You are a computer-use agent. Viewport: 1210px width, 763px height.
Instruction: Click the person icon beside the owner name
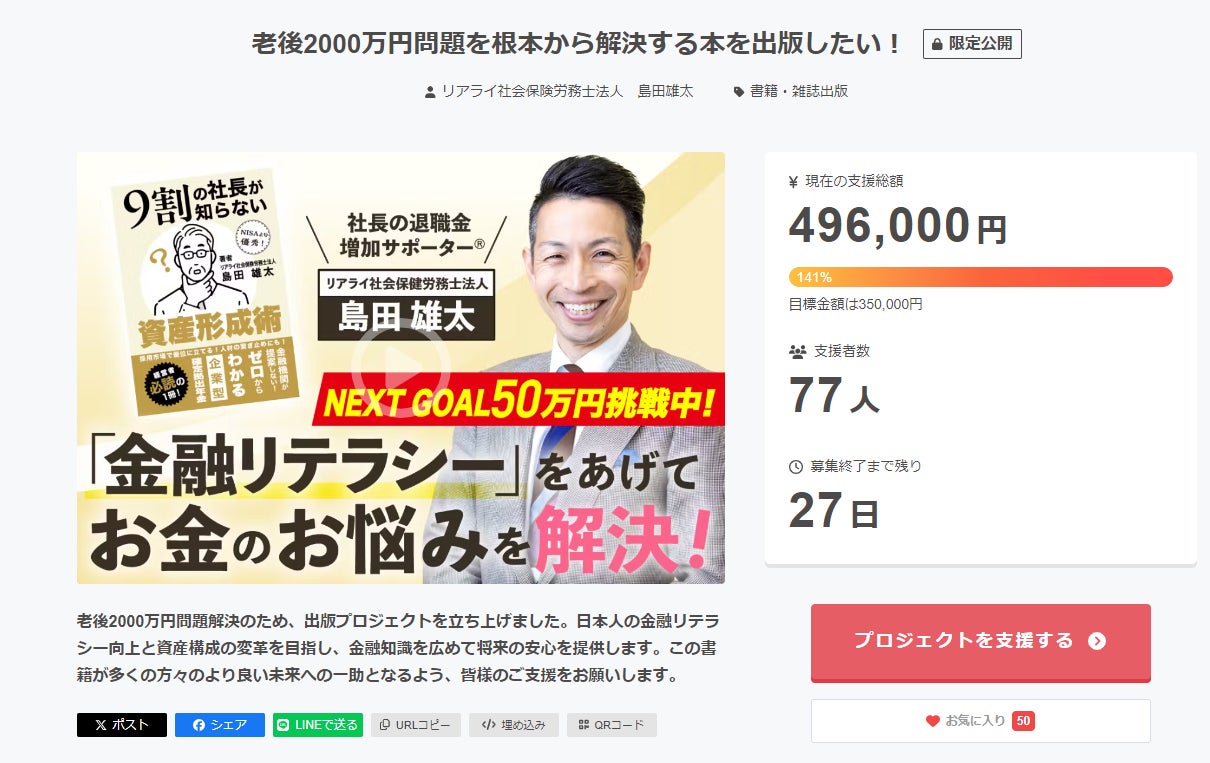[430, 91]
